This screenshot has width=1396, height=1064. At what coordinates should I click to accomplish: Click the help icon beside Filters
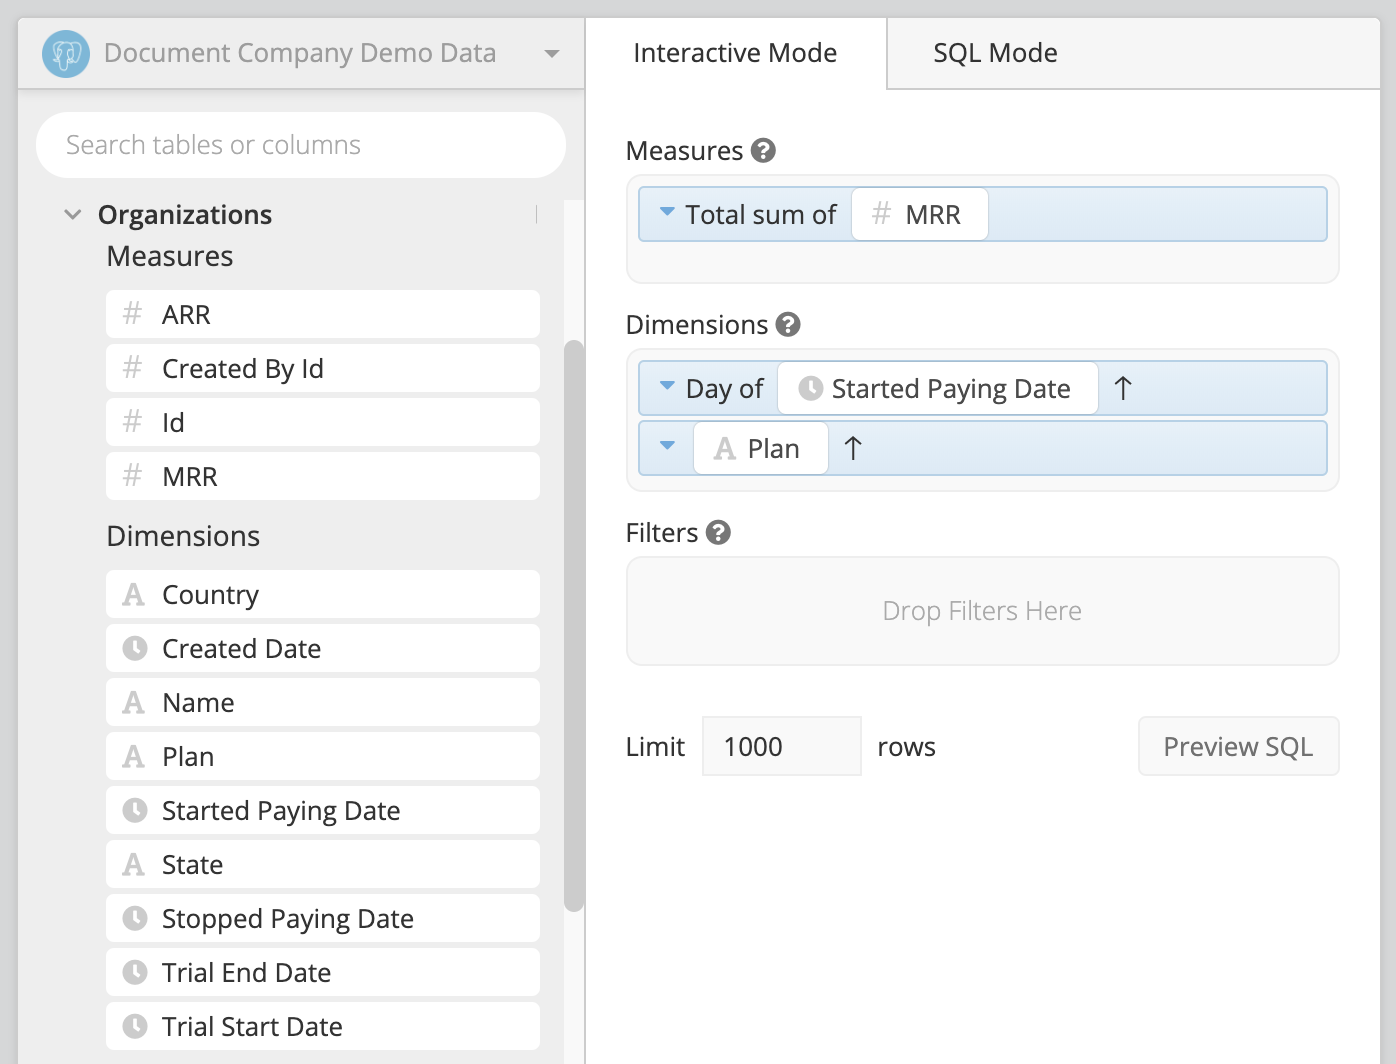point(718,532)
